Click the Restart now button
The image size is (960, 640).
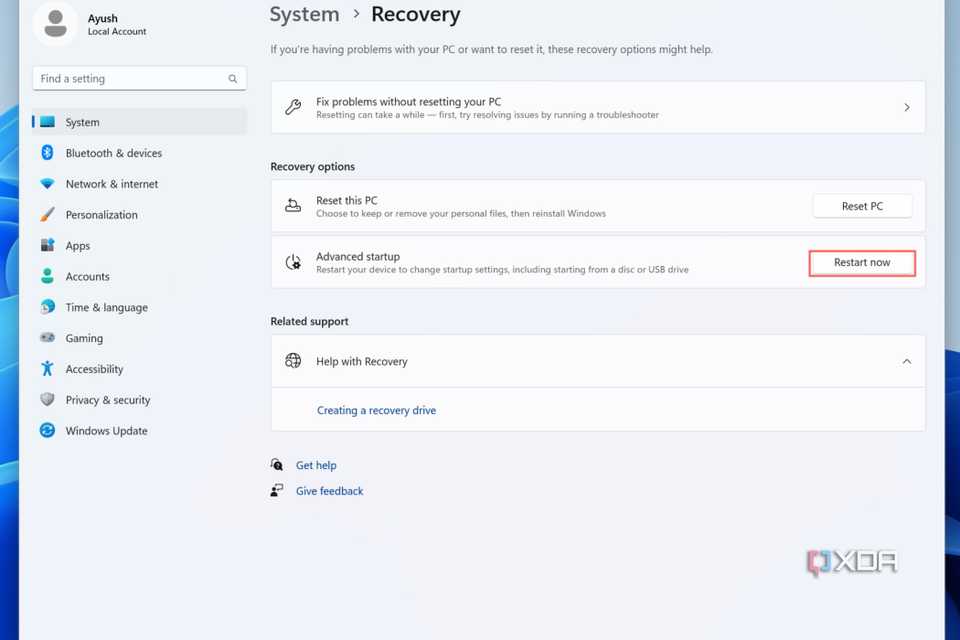862,263
